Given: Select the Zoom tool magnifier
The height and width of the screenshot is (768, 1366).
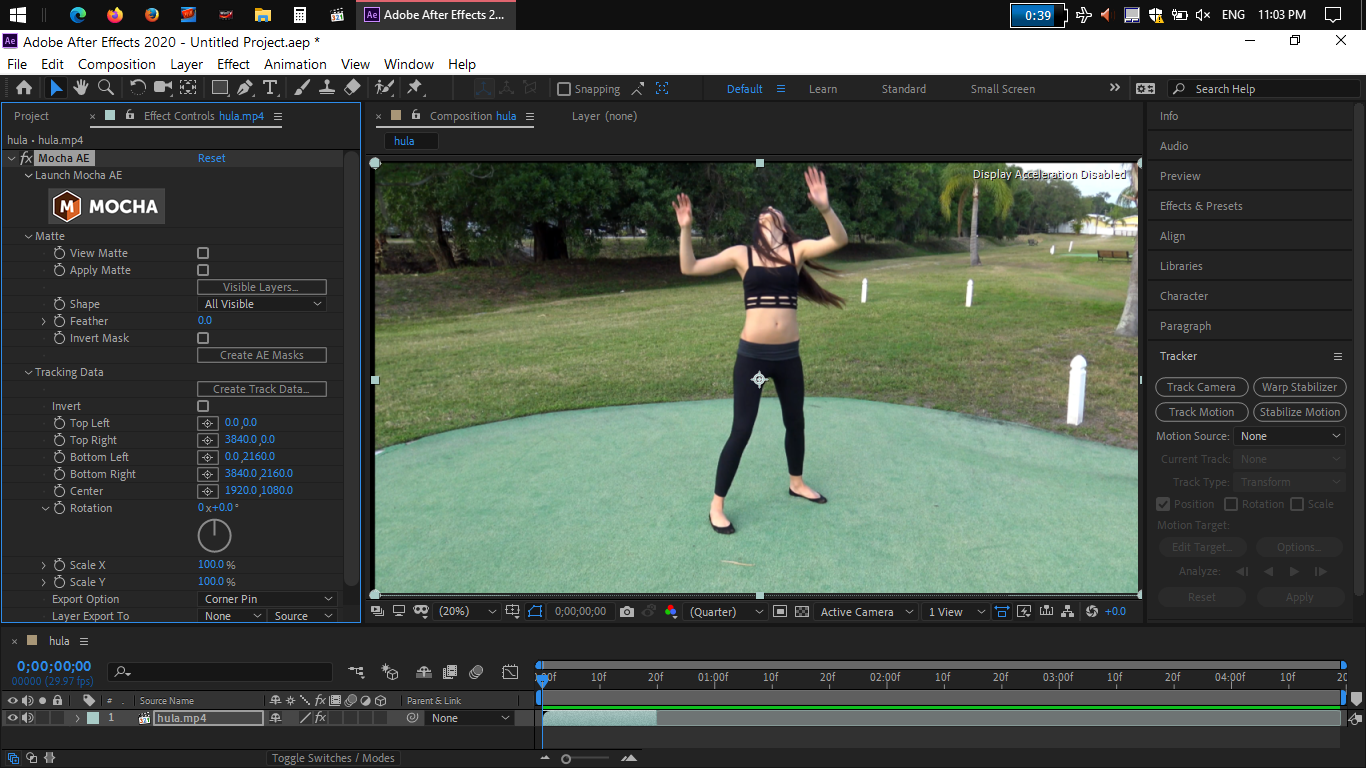Looking at the screenshot, I should [x=106, y=88].
